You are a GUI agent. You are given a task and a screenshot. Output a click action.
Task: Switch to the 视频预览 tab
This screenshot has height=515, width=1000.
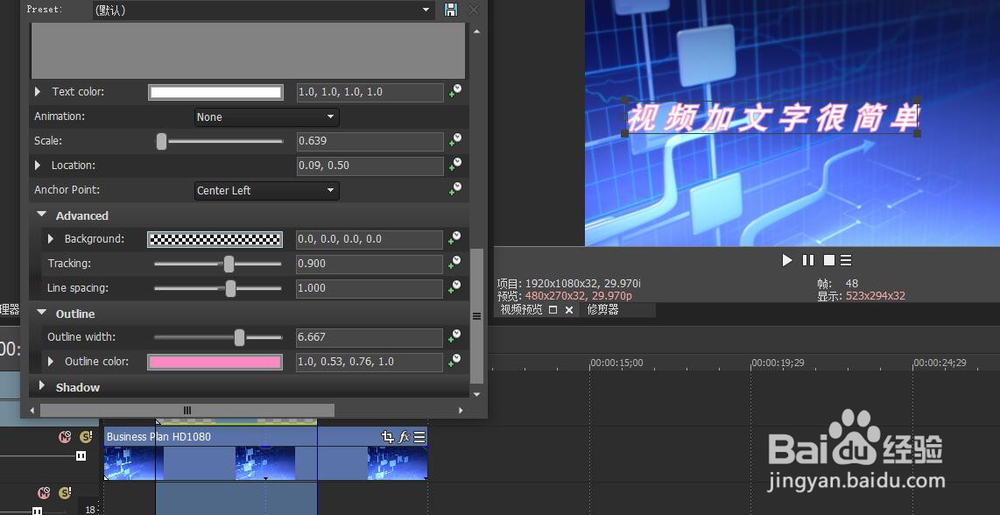pos(521,310)
